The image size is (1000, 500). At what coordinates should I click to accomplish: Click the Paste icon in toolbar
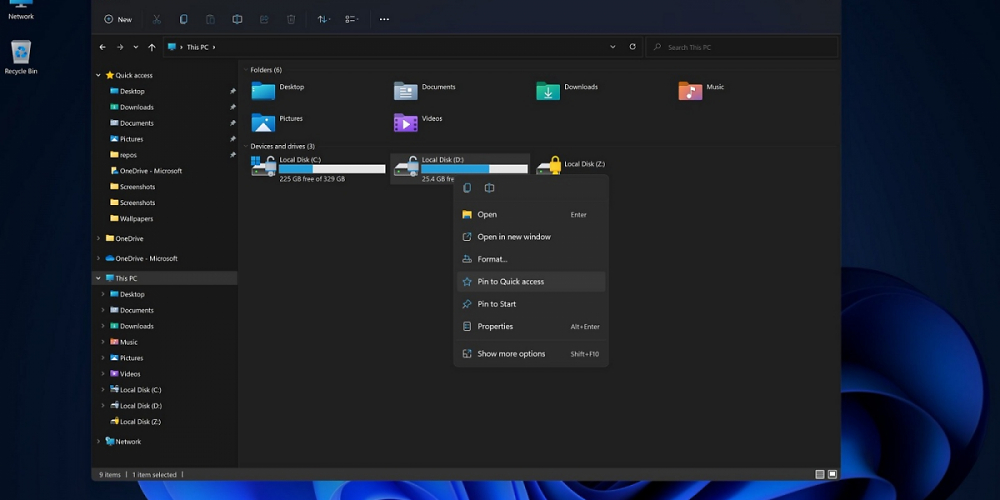pyautogui.click(x=210, y=19)
